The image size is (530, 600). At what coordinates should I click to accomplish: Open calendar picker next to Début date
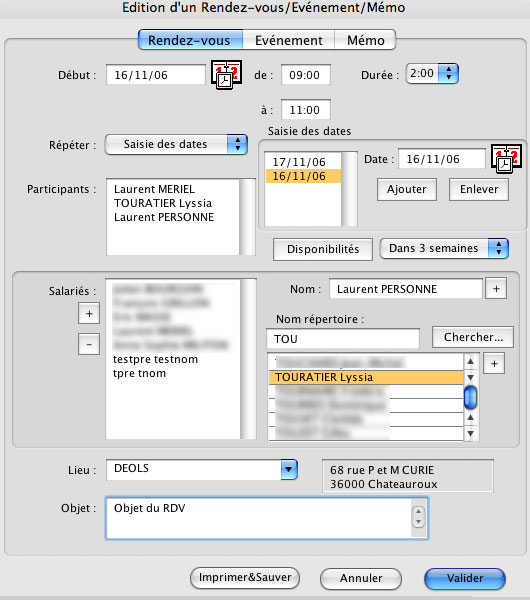pos(226,74)
